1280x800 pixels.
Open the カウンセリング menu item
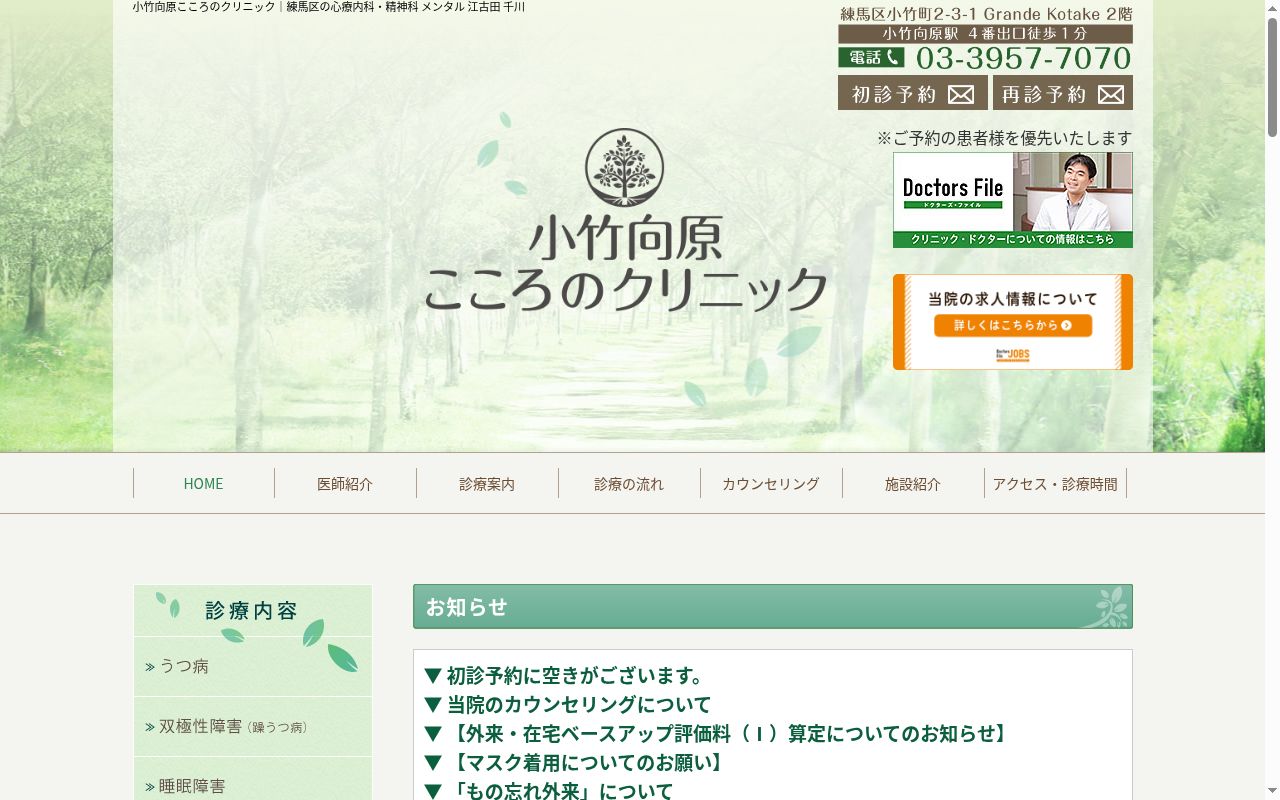[771, 483]
